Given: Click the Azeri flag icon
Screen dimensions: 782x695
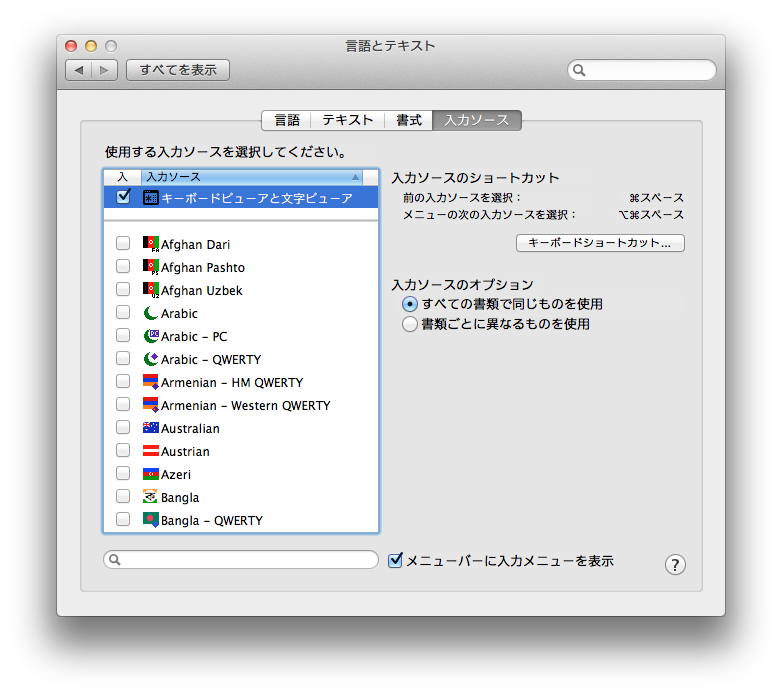Looking at the screenshot, I should [151, 474].
